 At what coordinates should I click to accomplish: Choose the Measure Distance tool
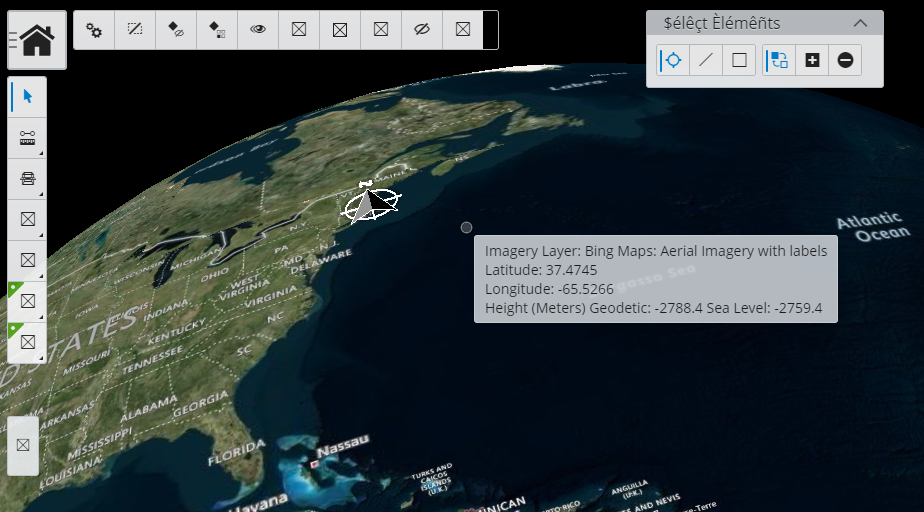coord(27,137)
